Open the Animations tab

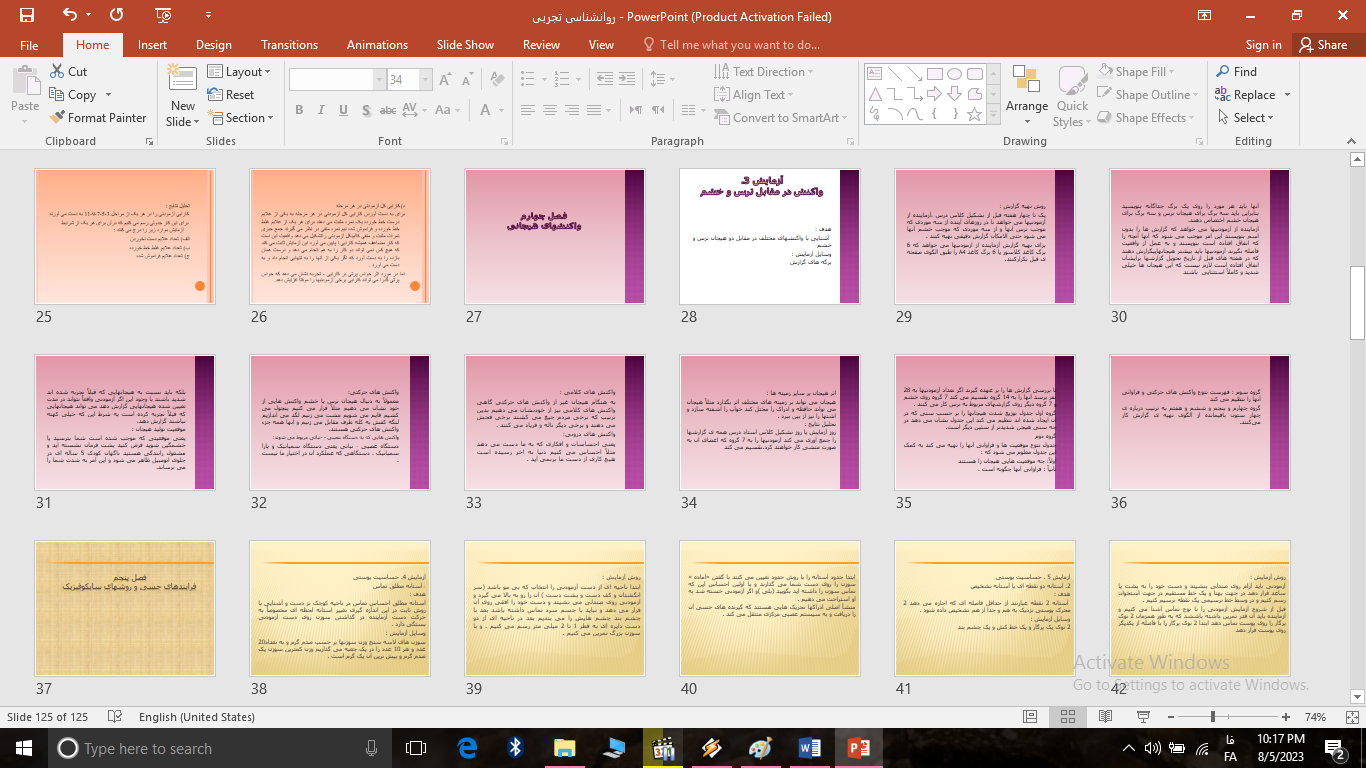click(x=377, y=45)
